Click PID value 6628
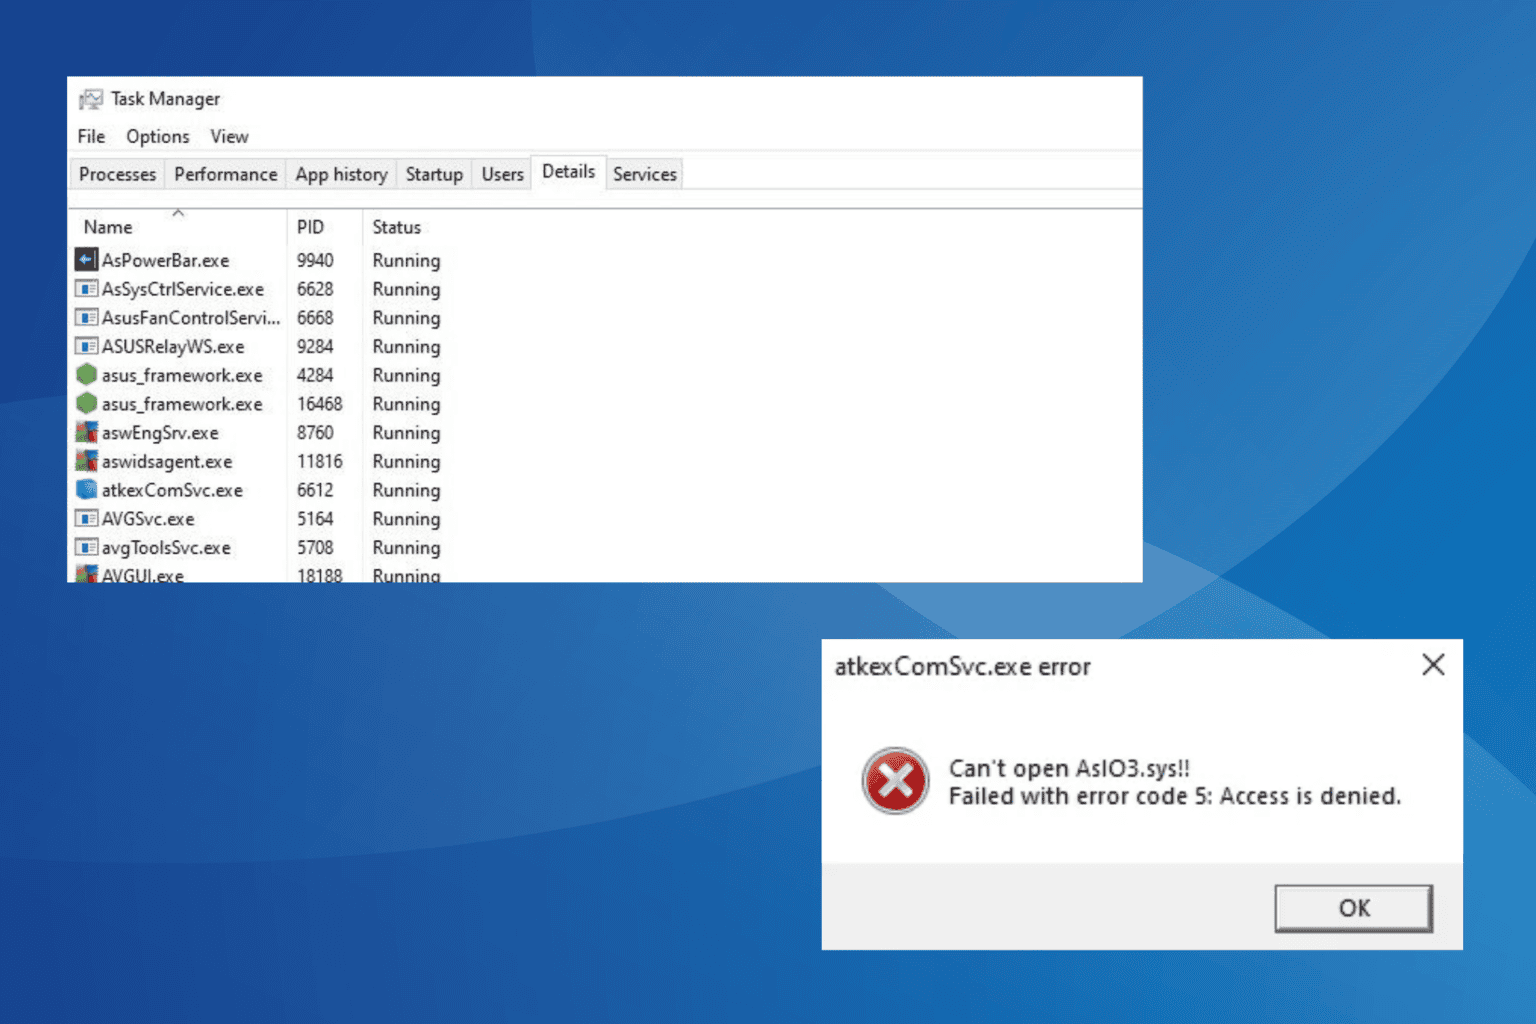1536x1024 pixels. click(315, 289)
